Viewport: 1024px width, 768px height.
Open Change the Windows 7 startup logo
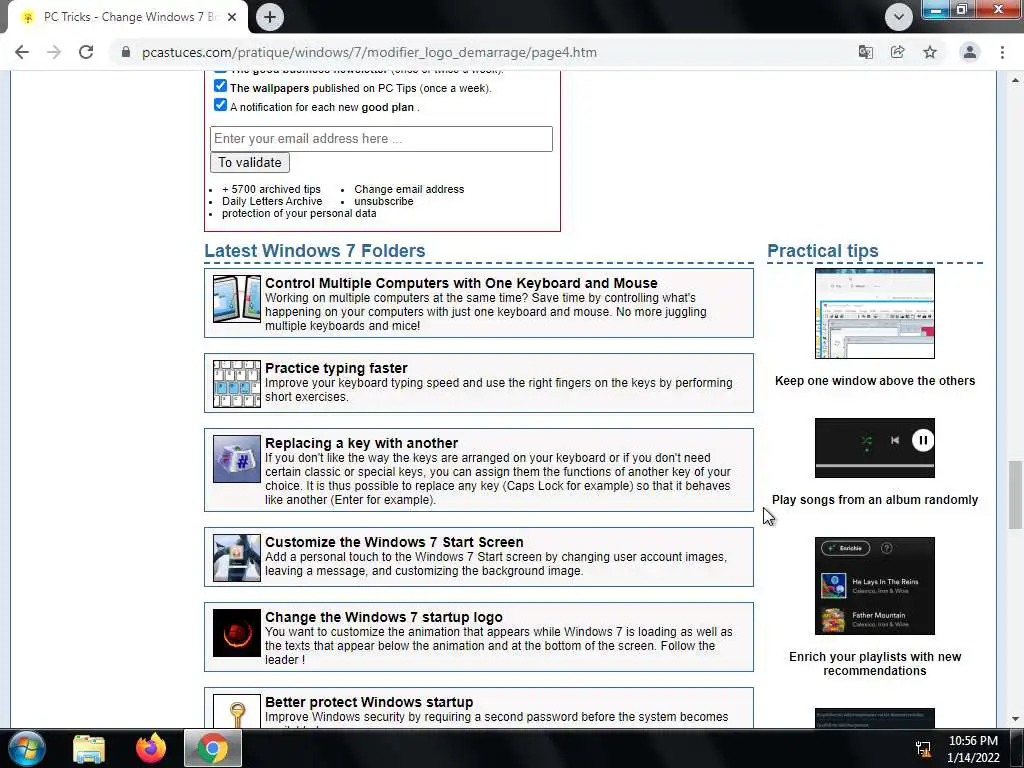(x=383, y=617)
